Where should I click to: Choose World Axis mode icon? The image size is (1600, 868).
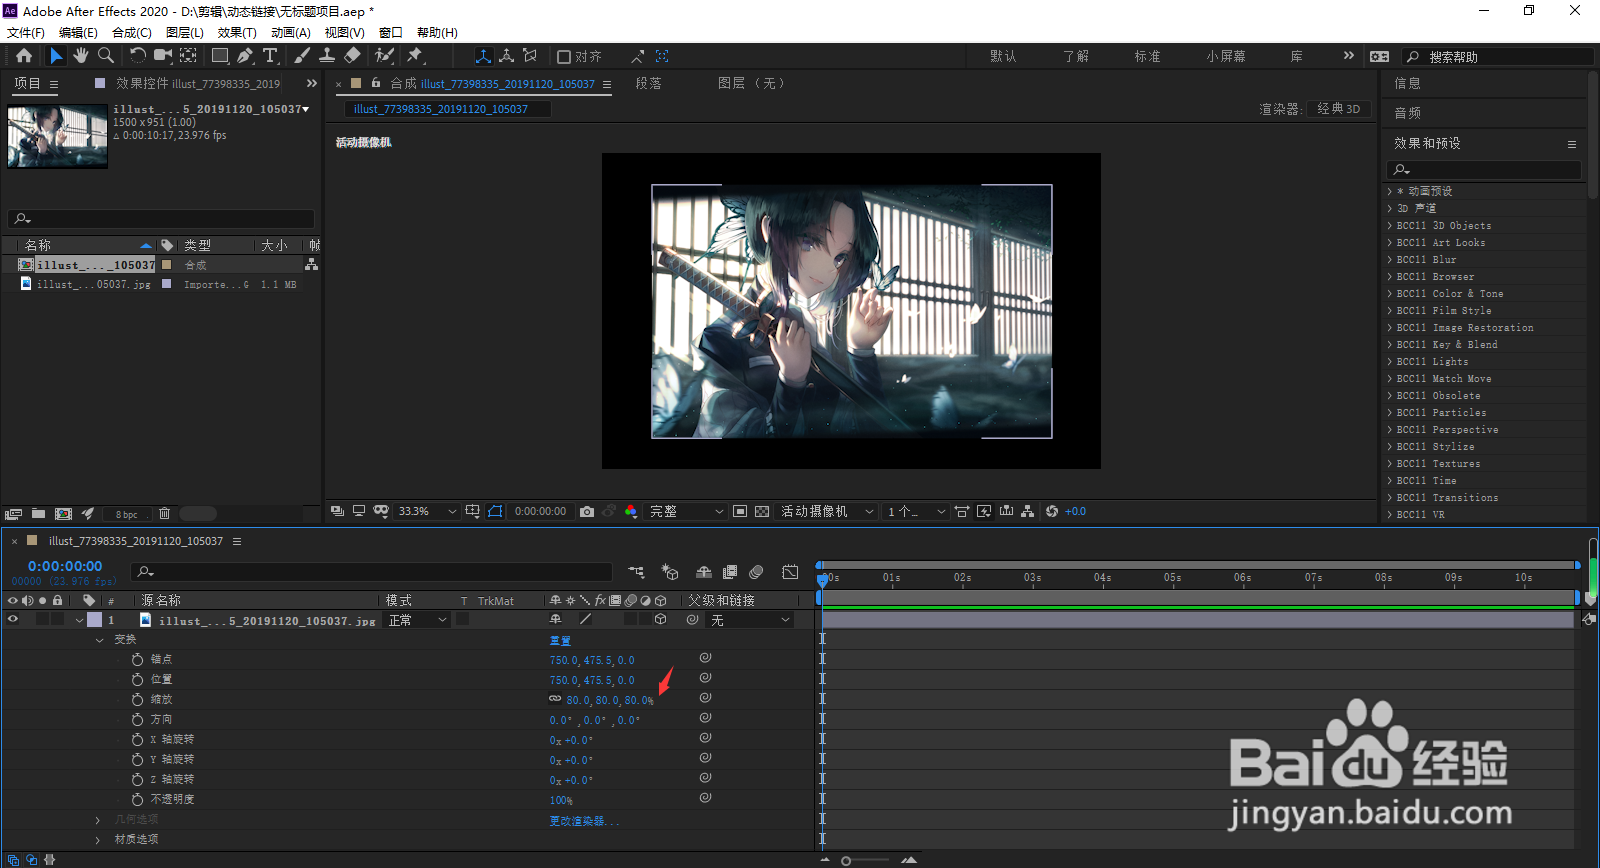point(507,56)
